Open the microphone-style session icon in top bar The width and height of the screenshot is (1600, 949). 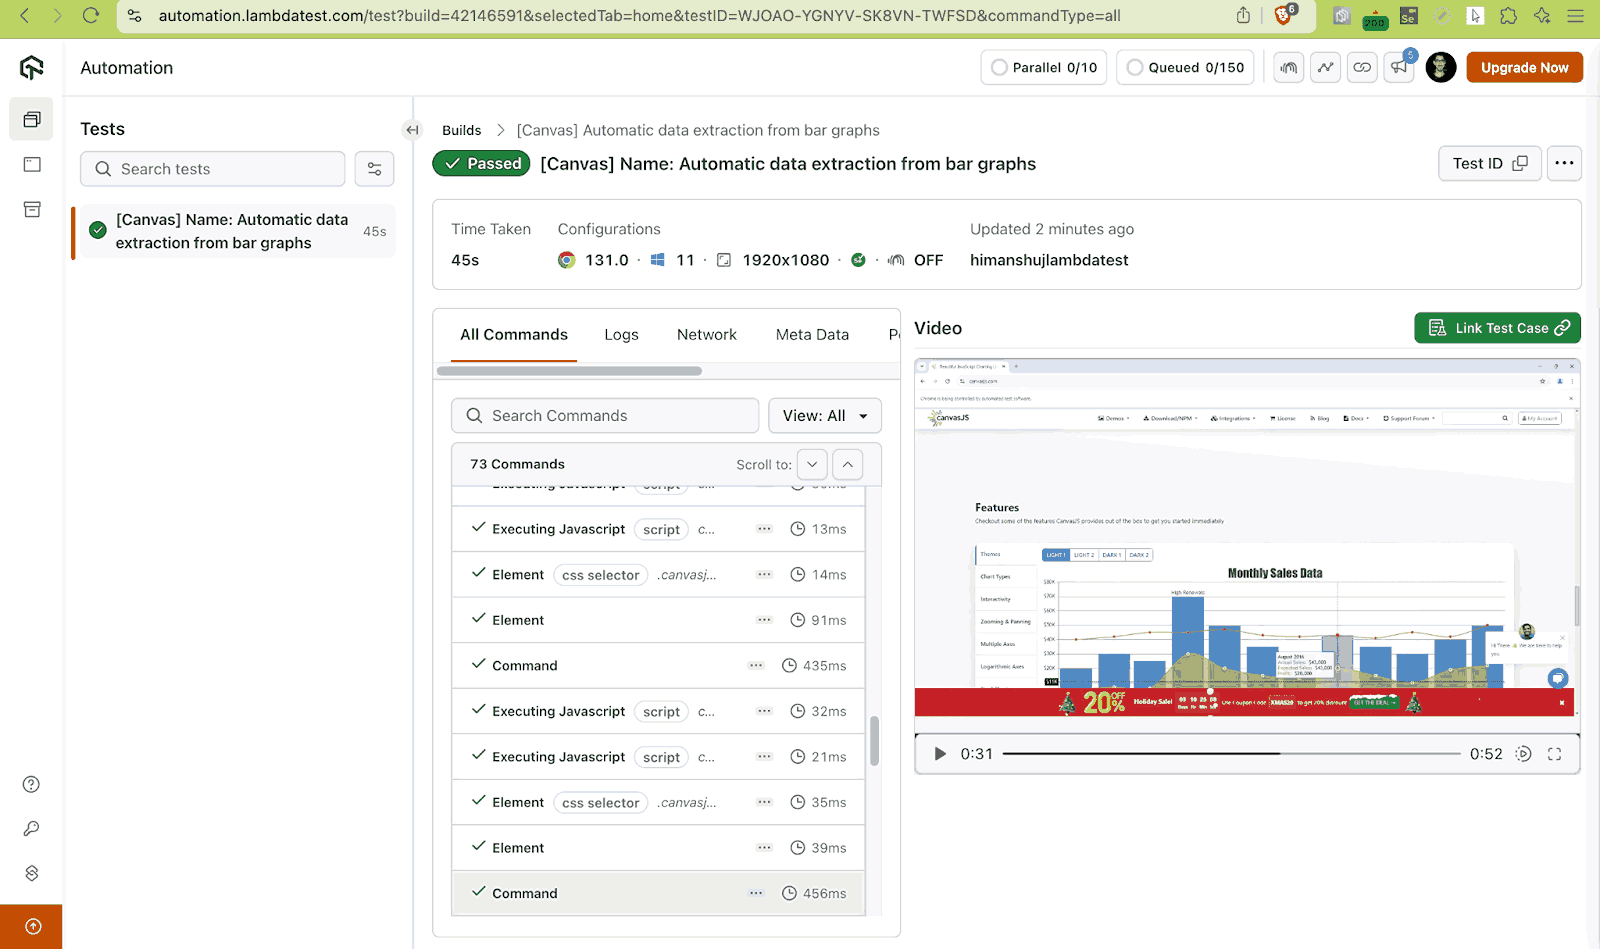(1288, 67)
